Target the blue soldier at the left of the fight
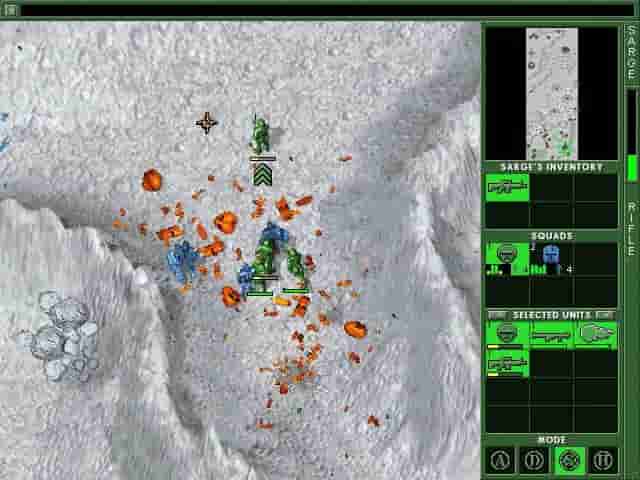The width and height of the screenshot is (640, 480). (x=182, y=261)
